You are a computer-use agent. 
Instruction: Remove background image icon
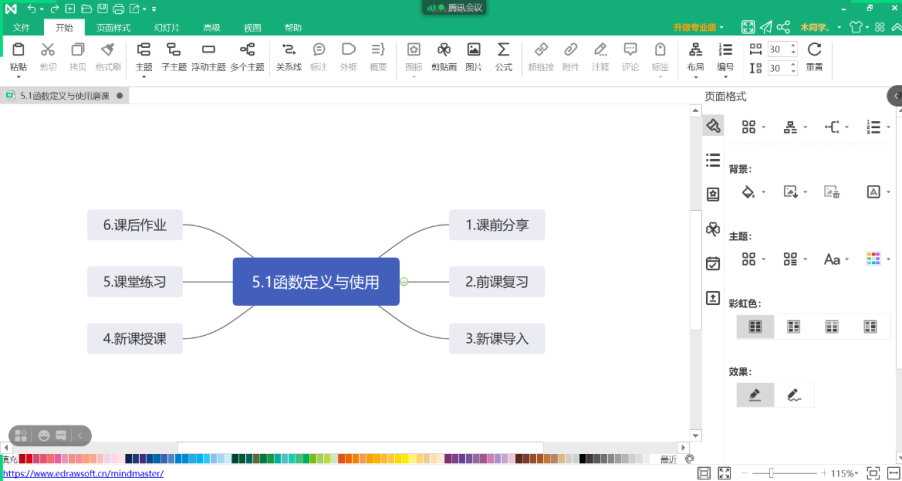[x=831, y=192]
